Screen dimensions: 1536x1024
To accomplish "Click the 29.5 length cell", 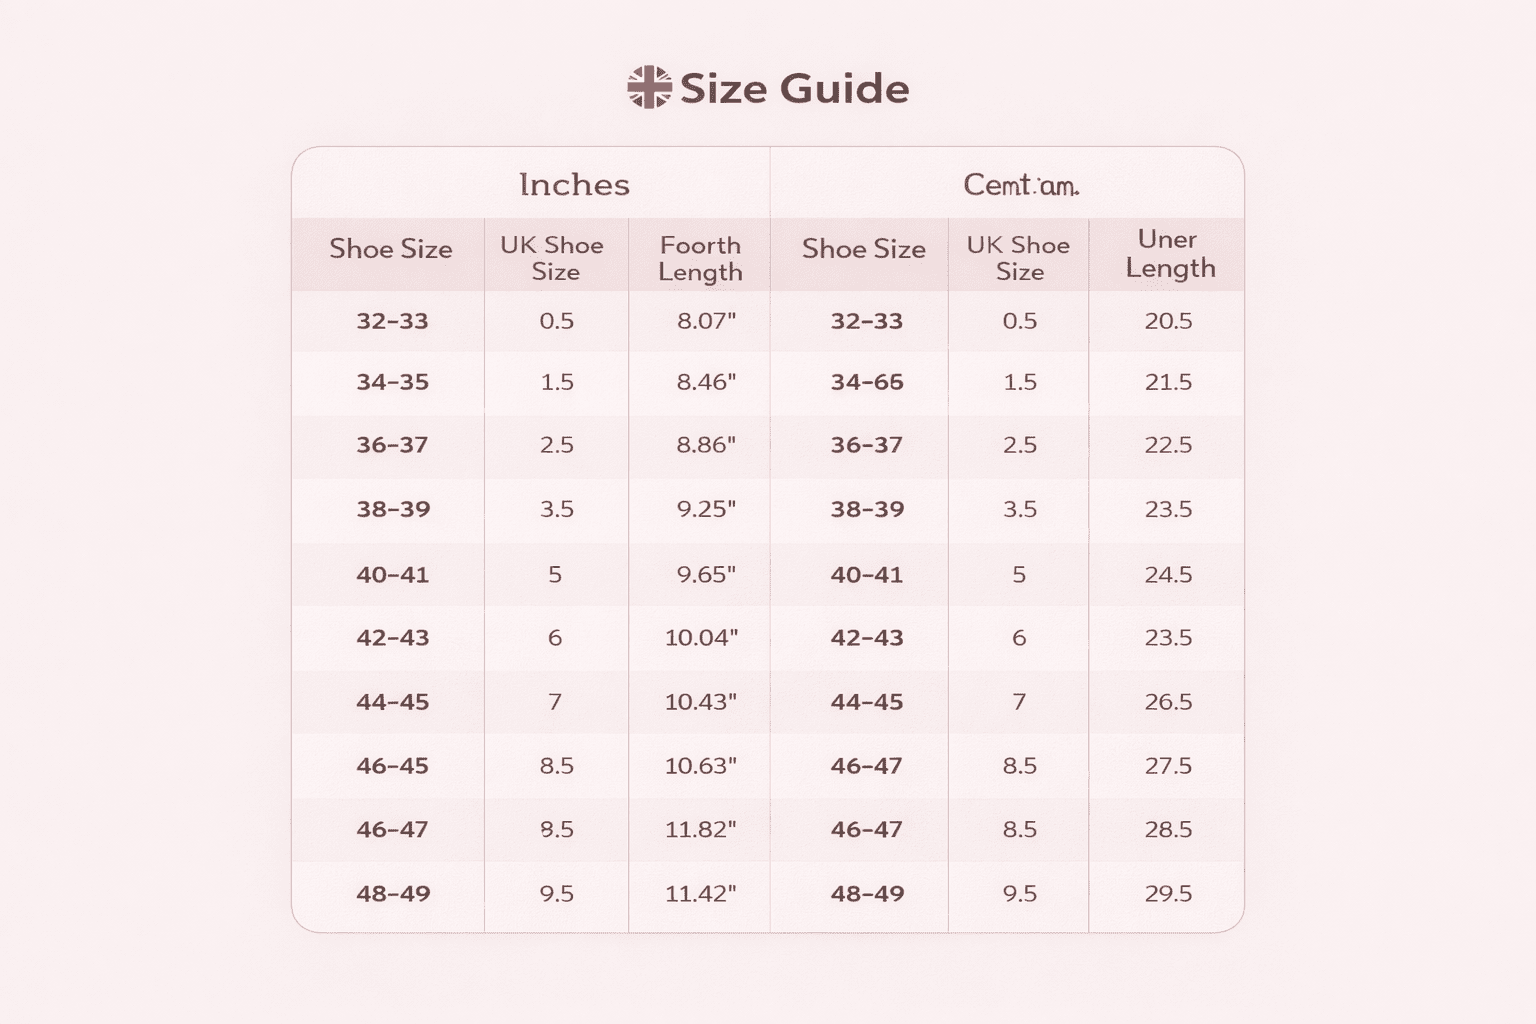I will (1168, 893).
